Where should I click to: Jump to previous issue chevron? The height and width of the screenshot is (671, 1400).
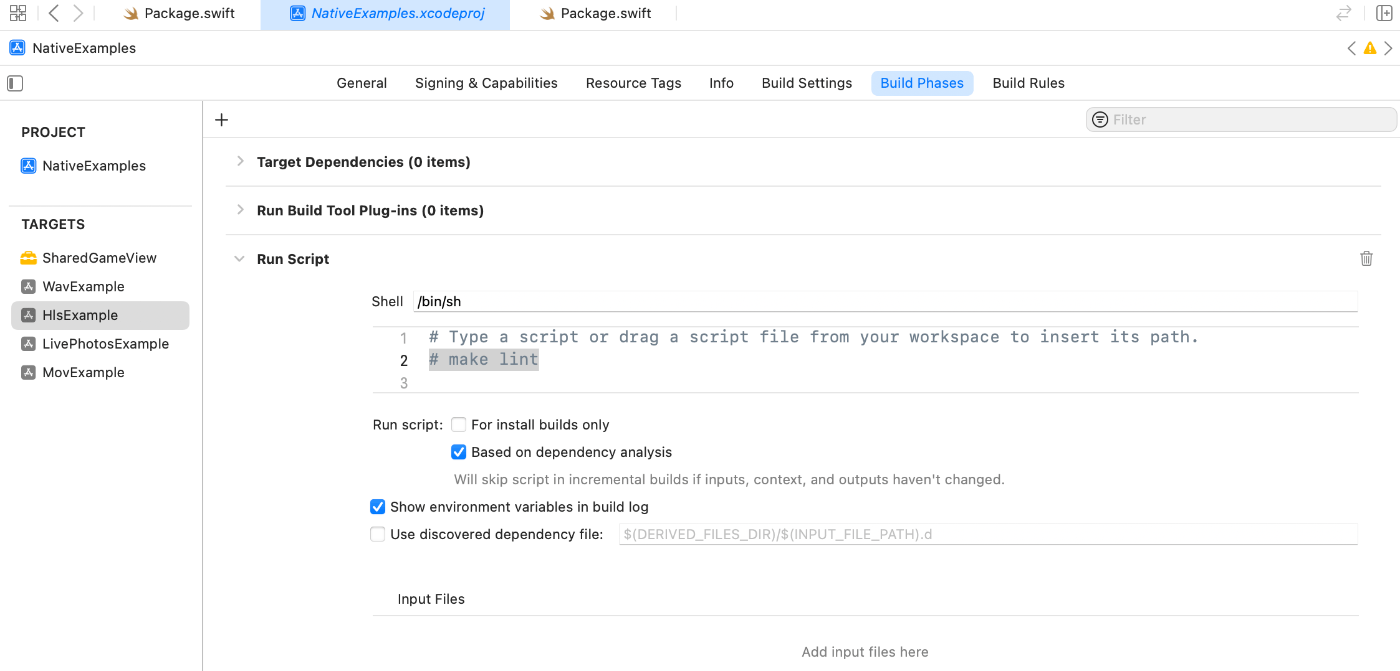point(1352,48)
